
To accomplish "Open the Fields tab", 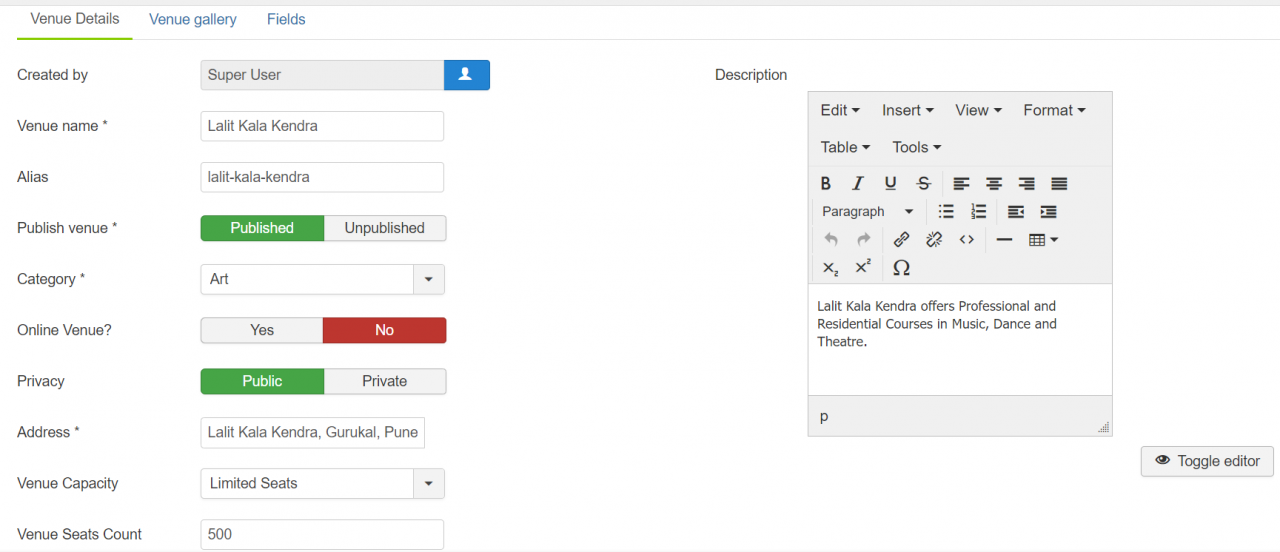I will 286,19.
